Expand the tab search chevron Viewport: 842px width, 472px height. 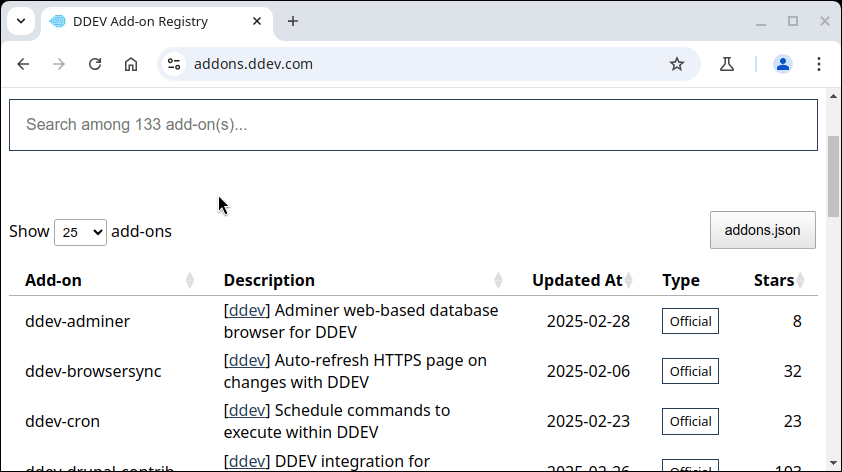[21, 21]
